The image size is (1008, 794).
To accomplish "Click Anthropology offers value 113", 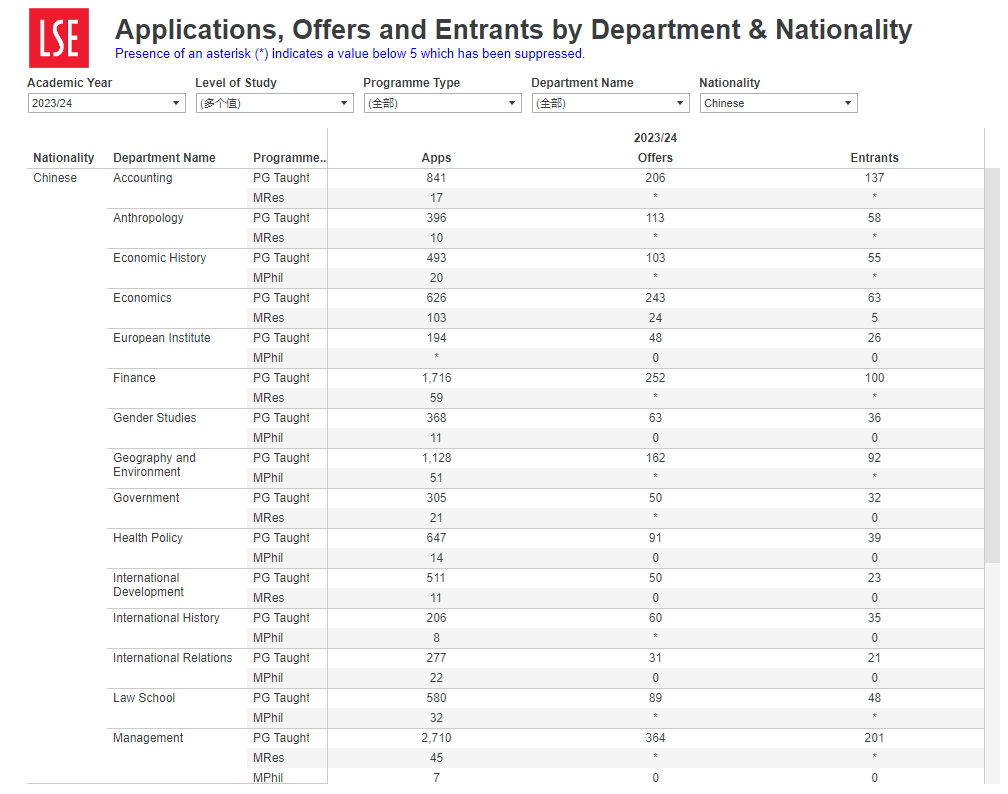I will tap(655, 217).
